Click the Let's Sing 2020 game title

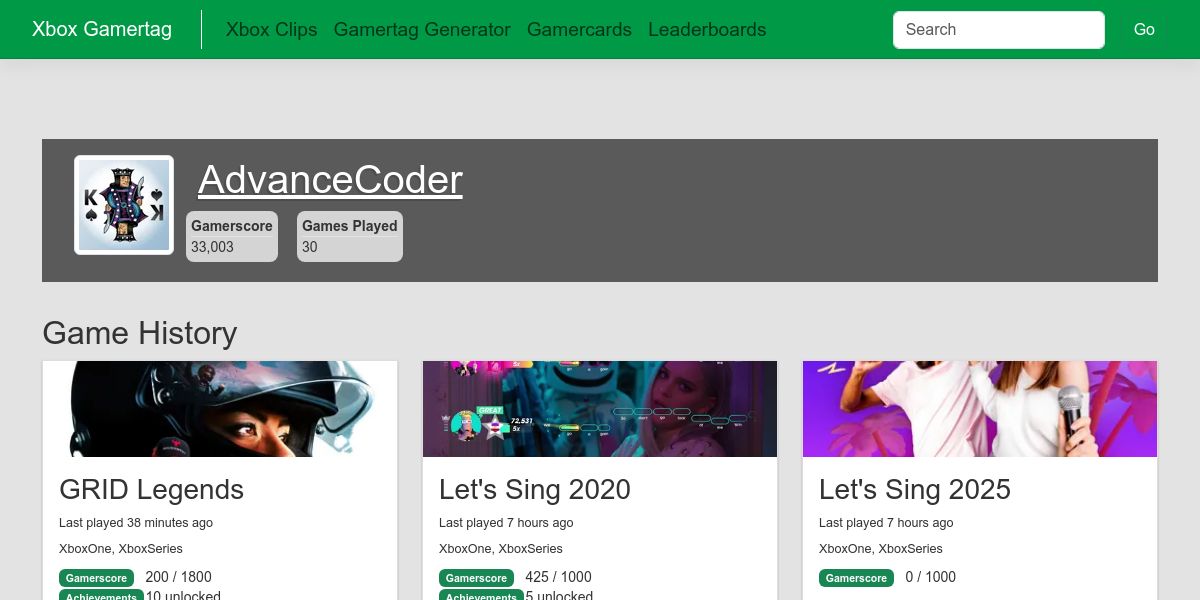click(535, 489)
